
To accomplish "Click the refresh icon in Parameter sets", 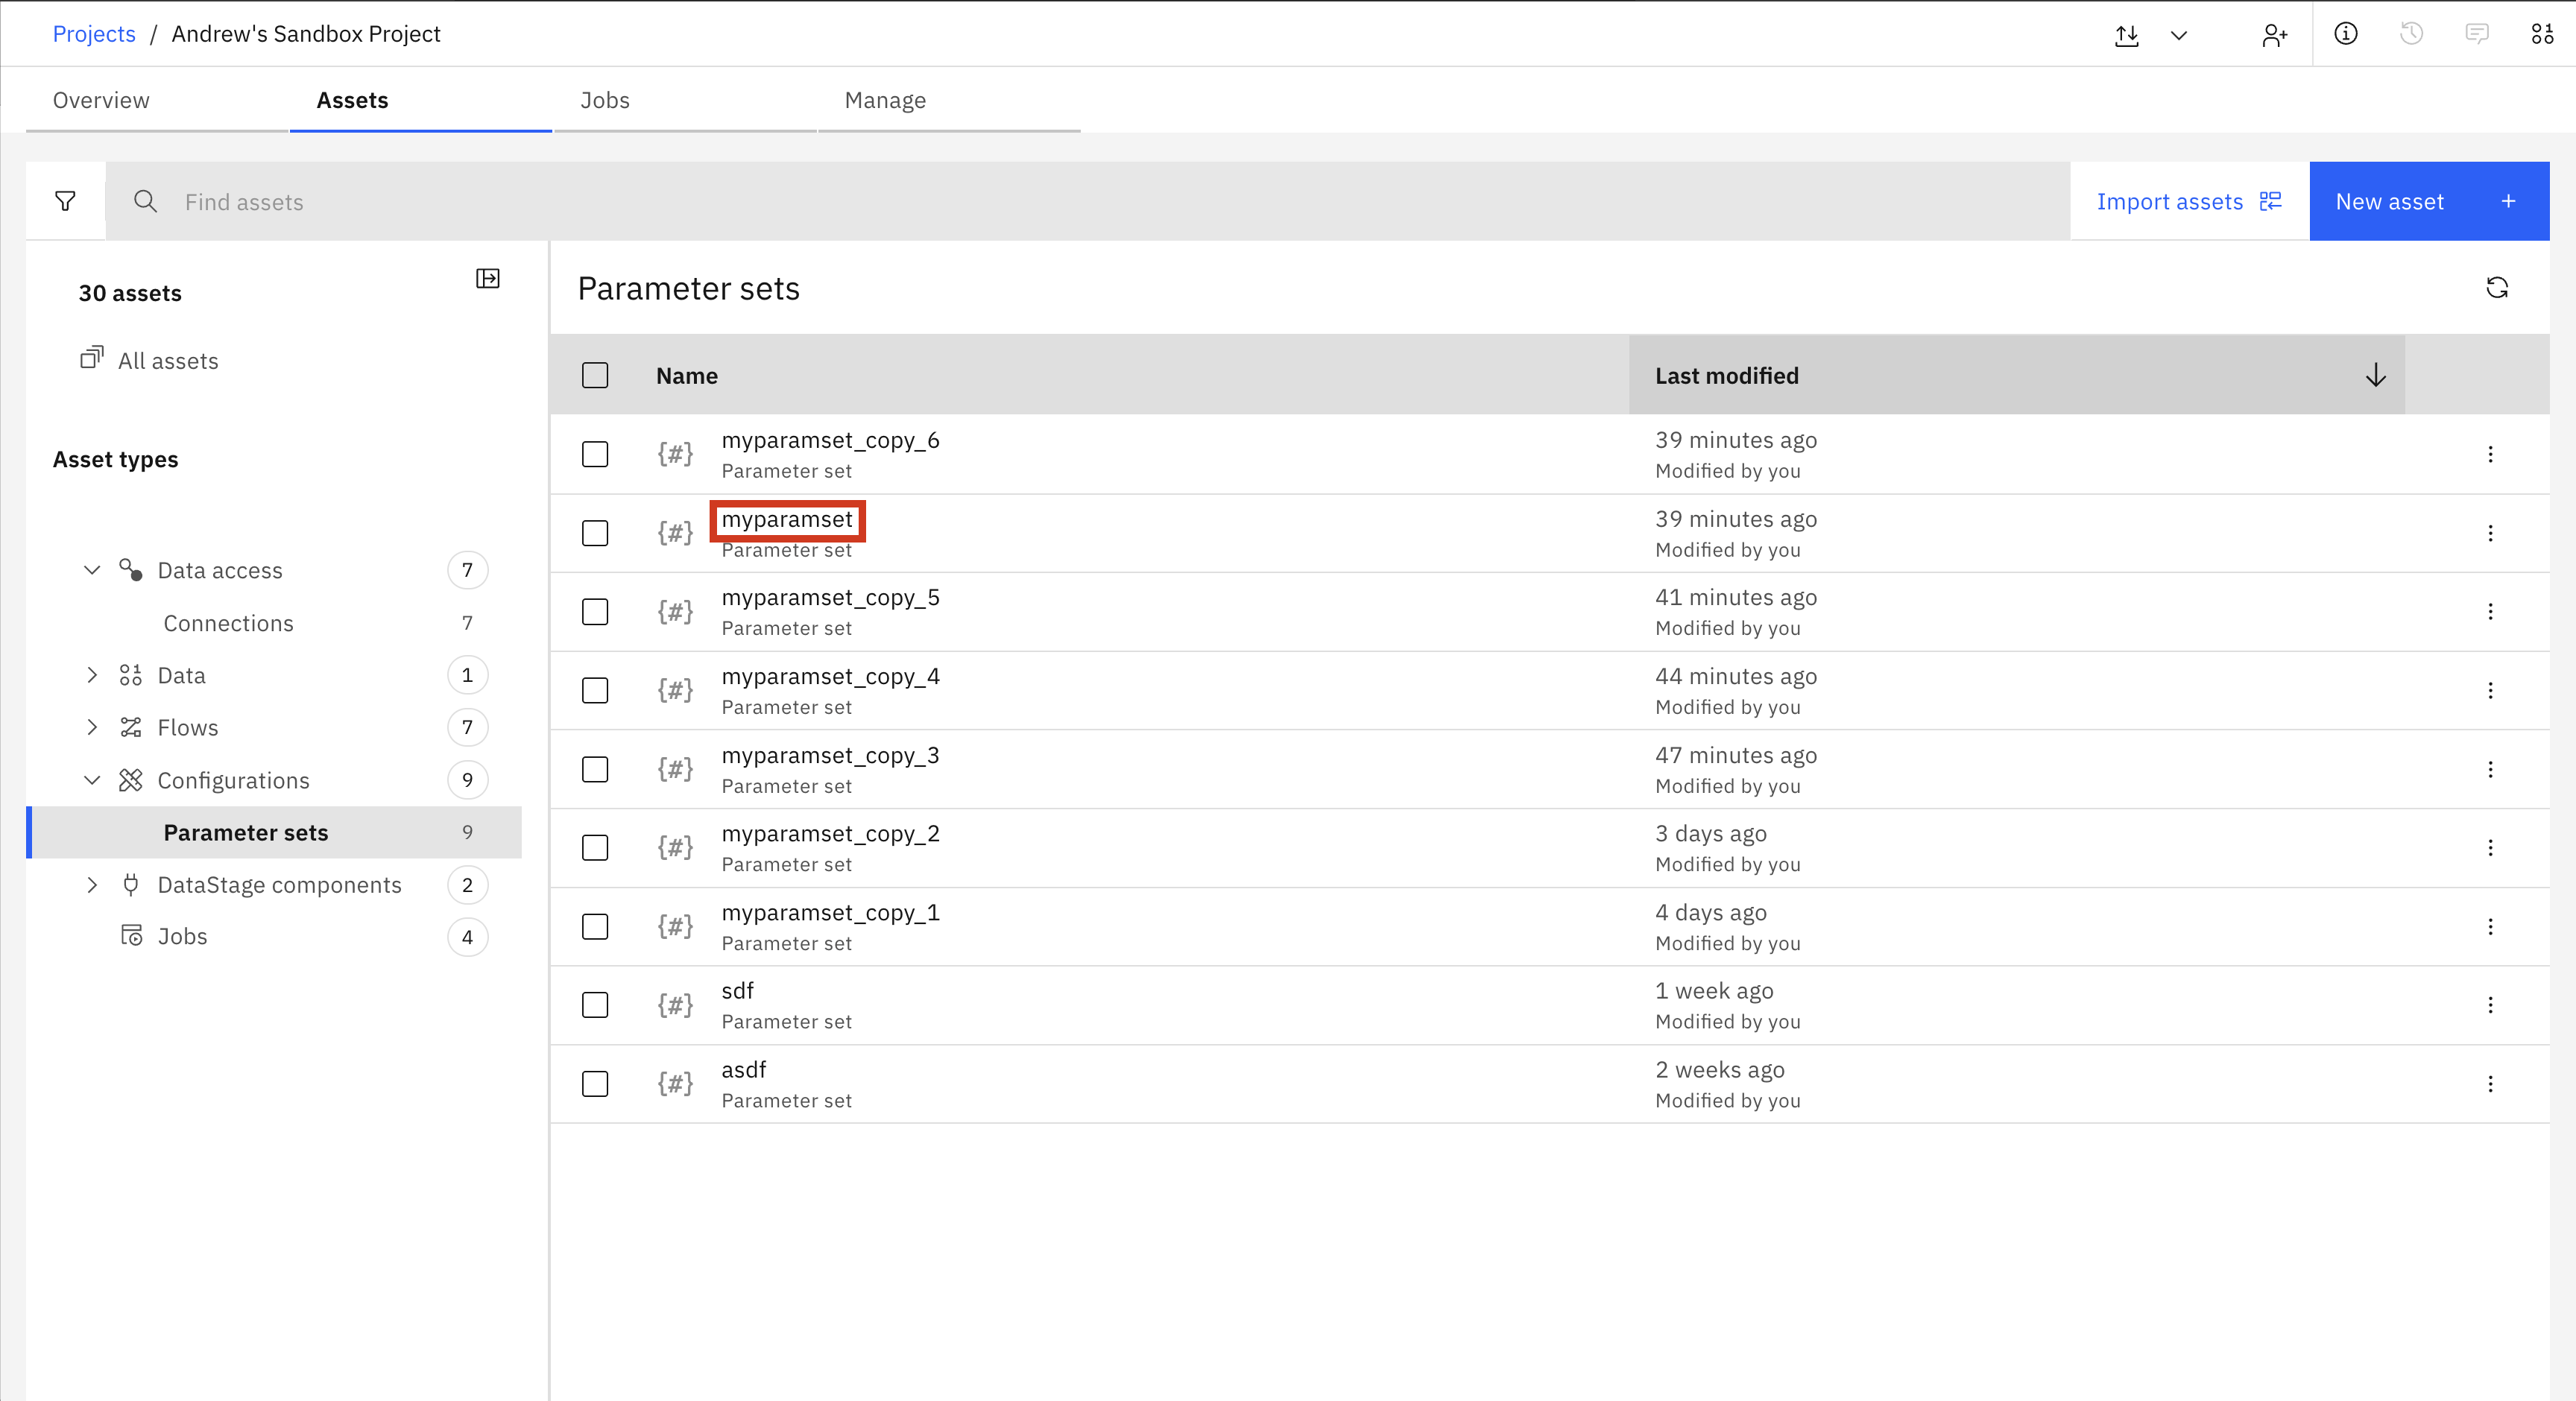I will tap(2496, 288).
